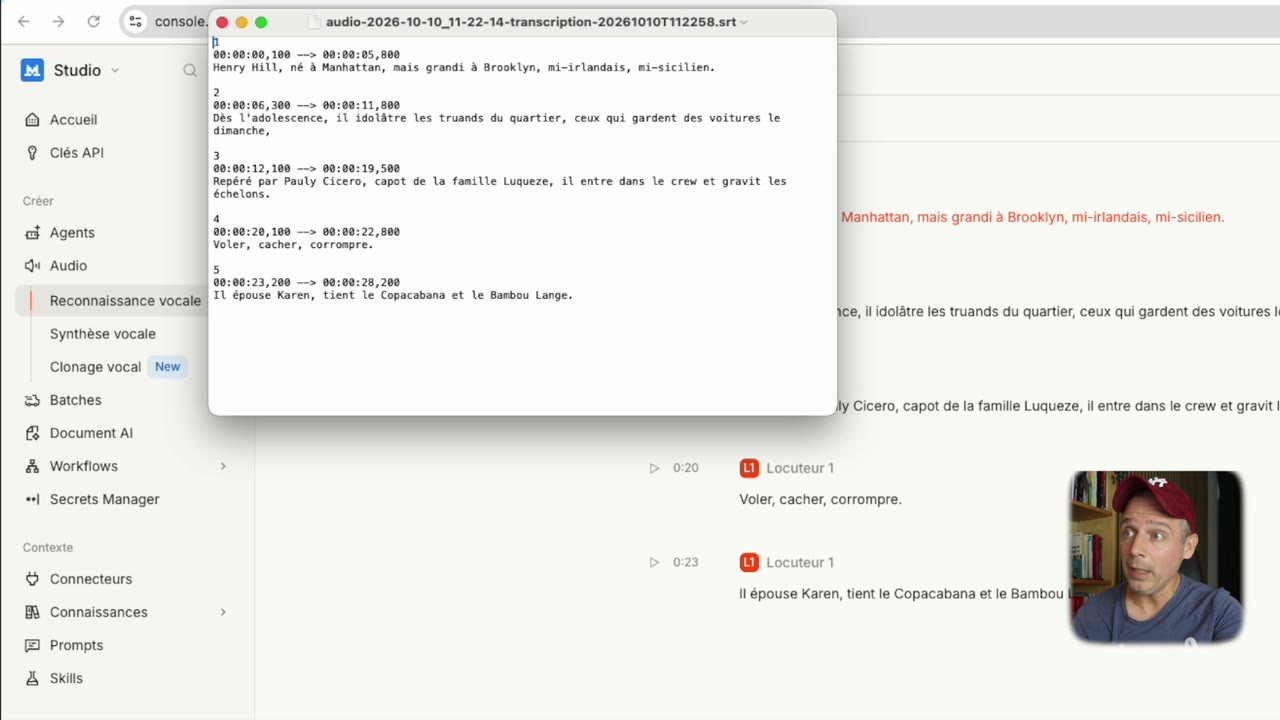This screenshot has height=720, width=1280.
Task: Click the Prompts icon
Action: [x=32, y=645]
